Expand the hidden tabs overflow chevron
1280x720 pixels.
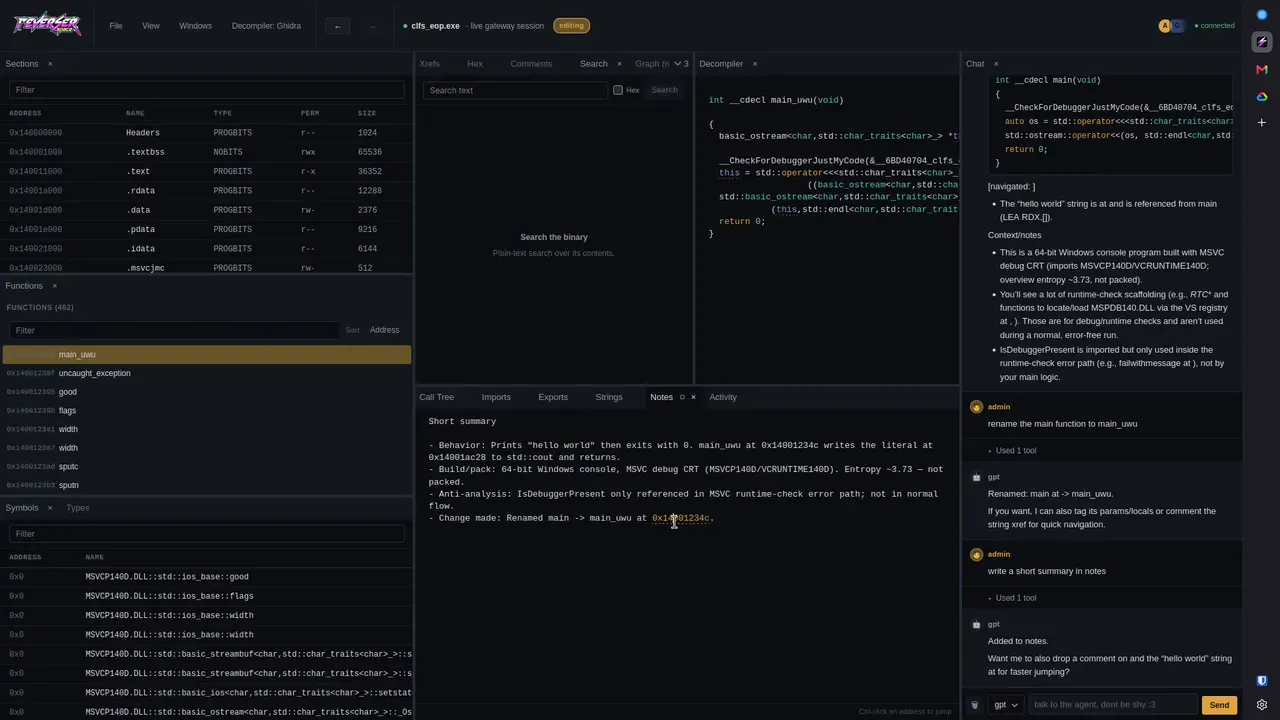pos(678,64)
